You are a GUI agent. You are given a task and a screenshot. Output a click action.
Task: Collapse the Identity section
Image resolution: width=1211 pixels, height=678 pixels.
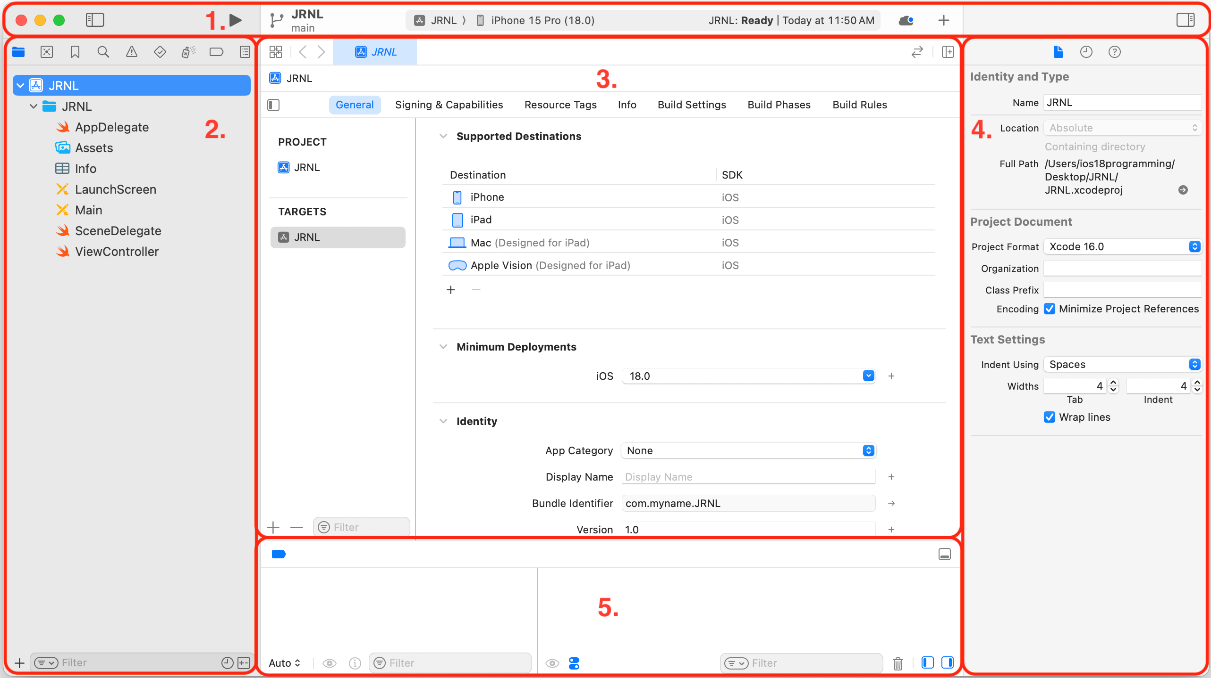coord(443,422)
